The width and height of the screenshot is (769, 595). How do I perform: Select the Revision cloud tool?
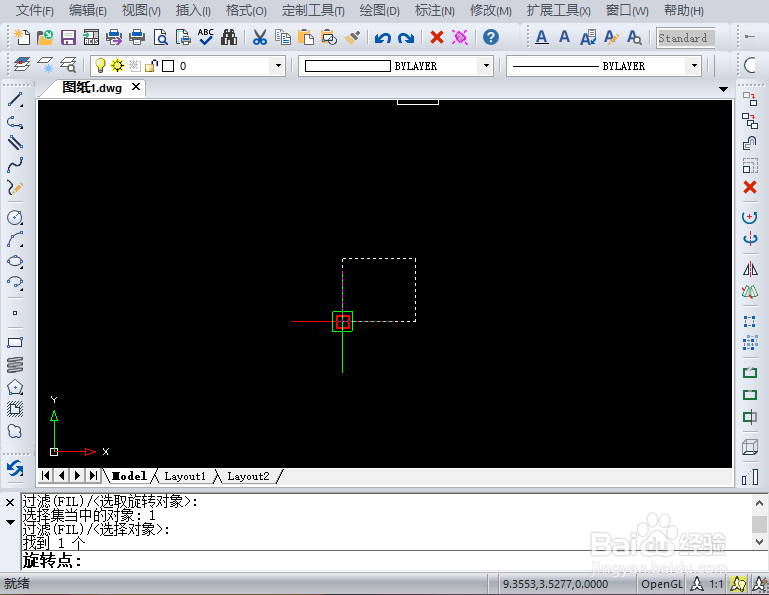(15, 431)
